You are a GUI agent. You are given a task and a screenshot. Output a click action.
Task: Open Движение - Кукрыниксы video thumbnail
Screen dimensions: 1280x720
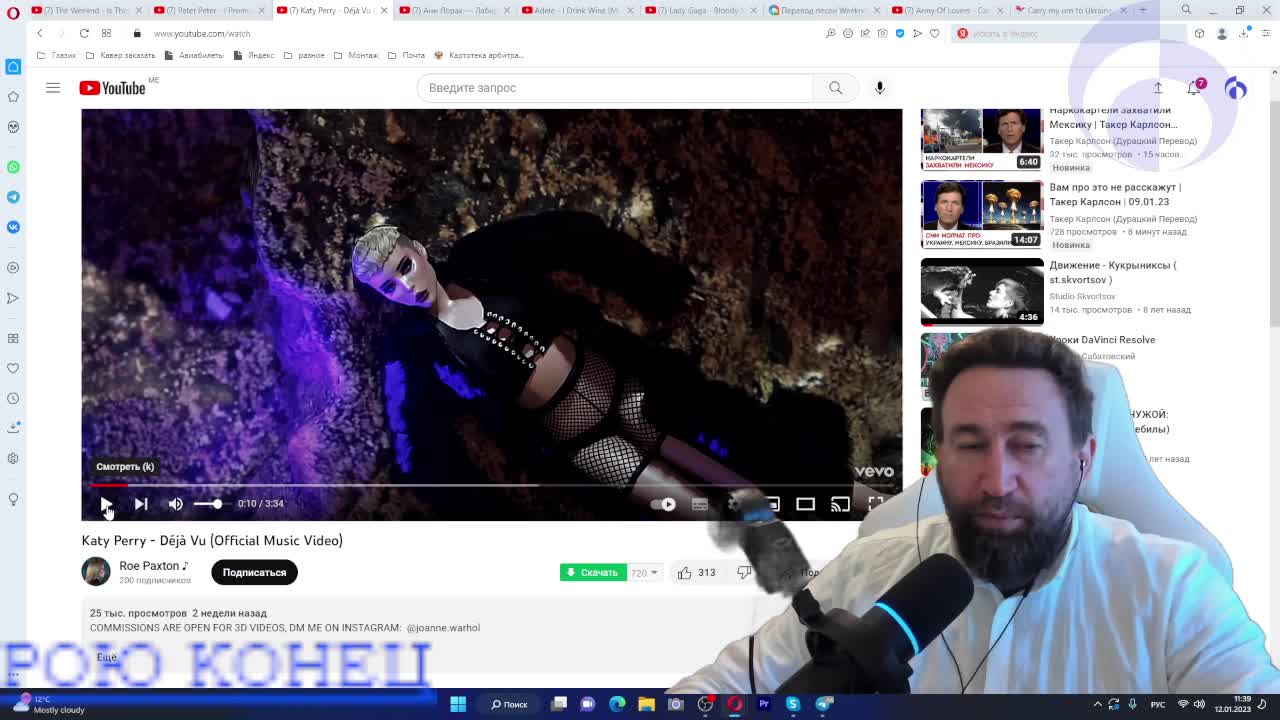click(982, 292)
